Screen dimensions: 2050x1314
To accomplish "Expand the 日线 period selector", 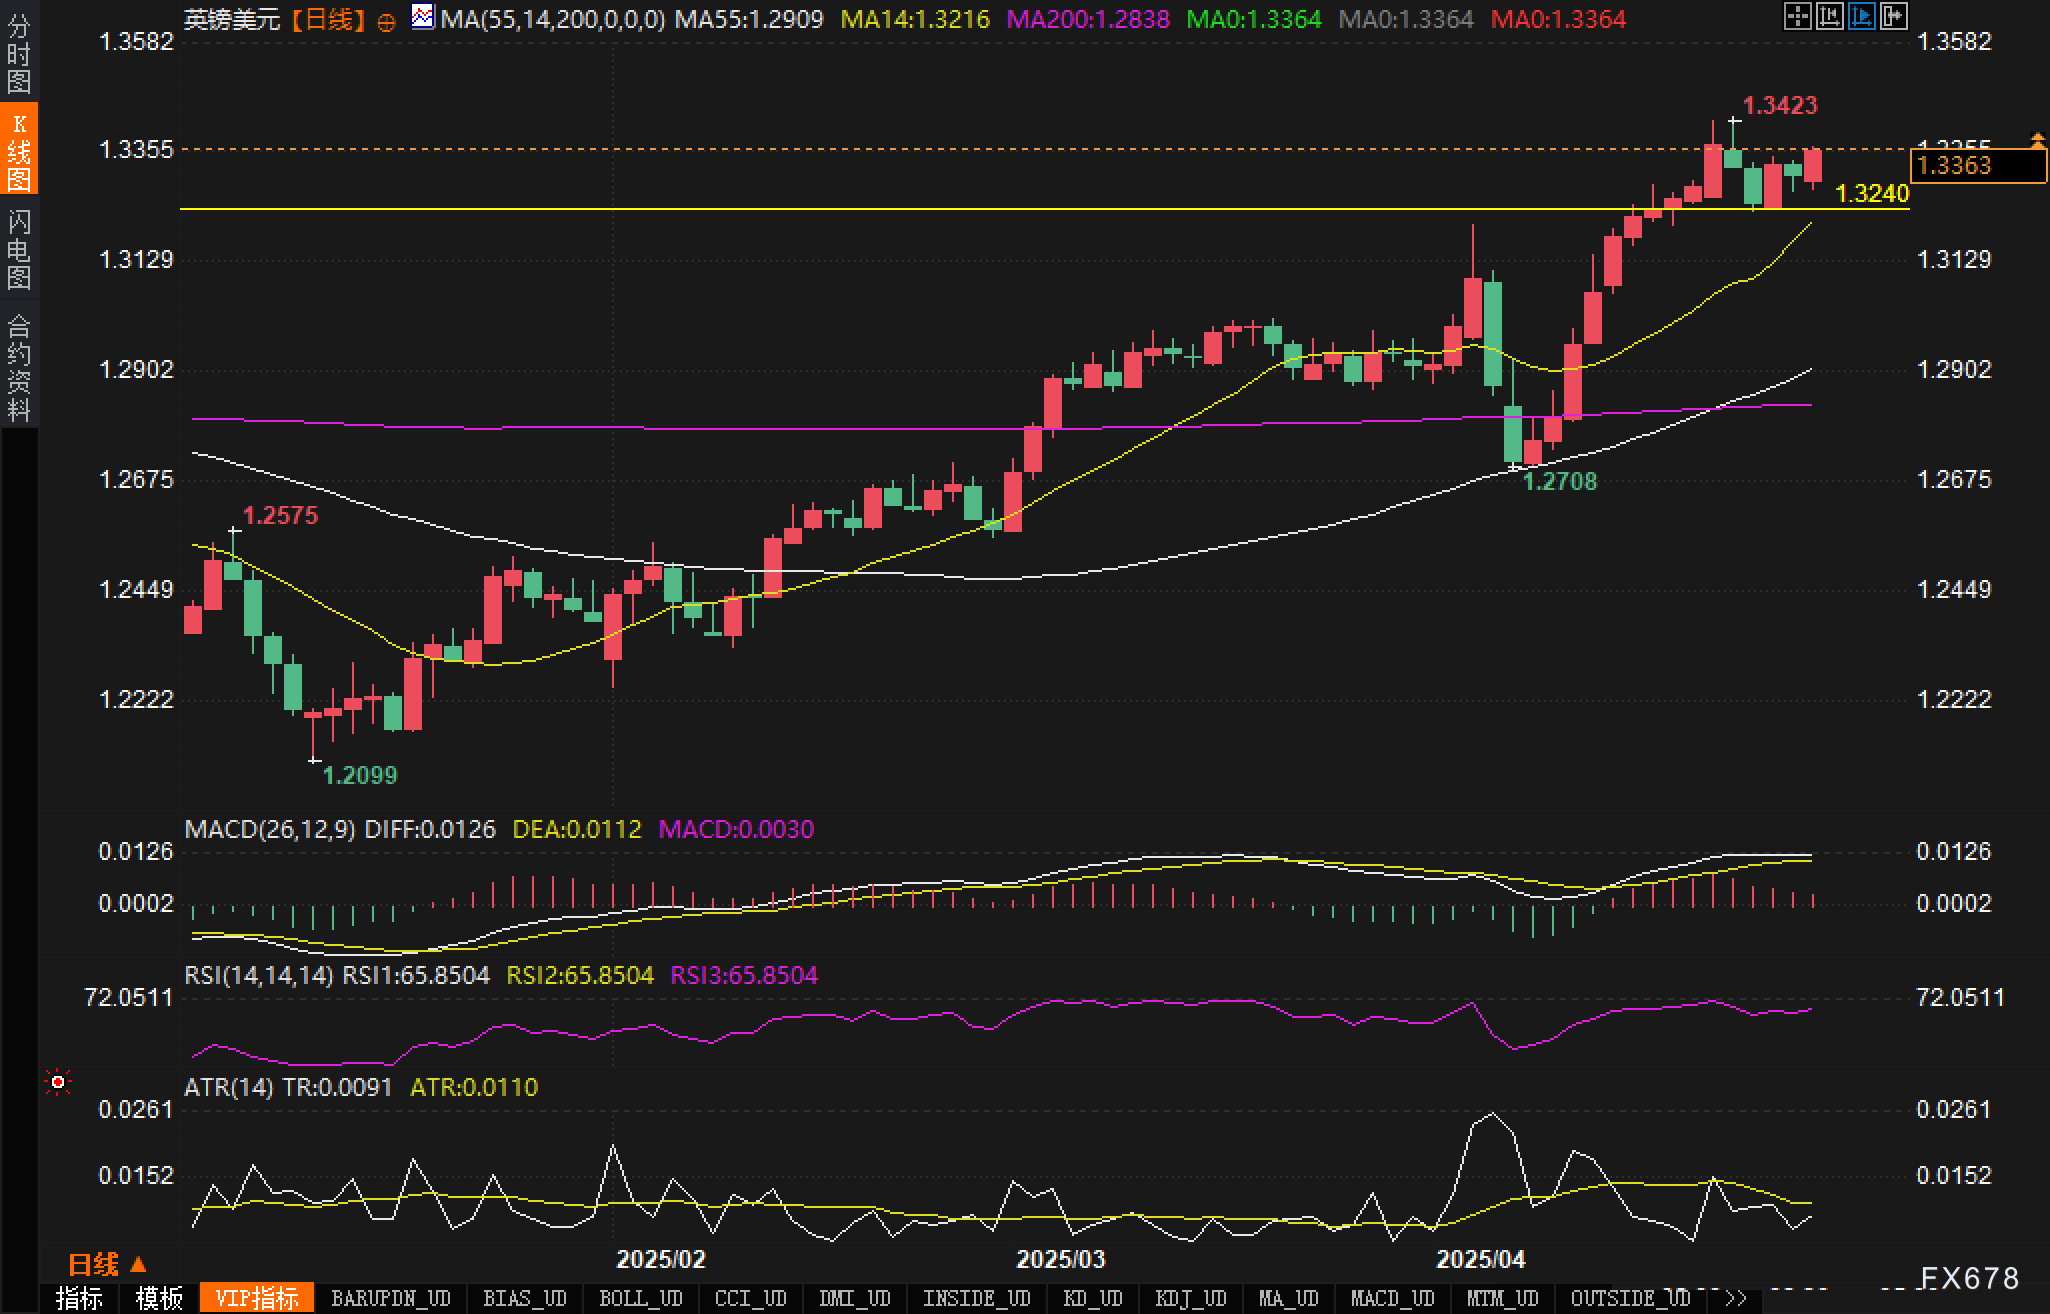I will click(107, 1265).
